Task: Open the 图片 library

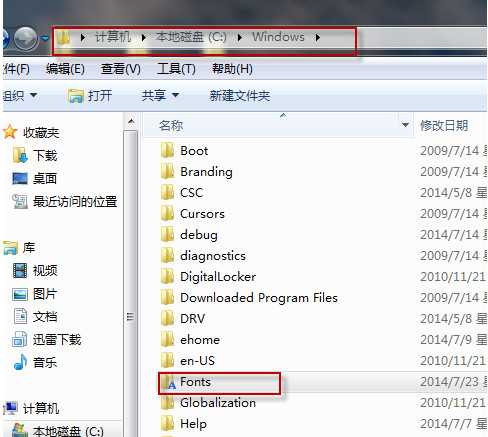Action: pos(45,294)
